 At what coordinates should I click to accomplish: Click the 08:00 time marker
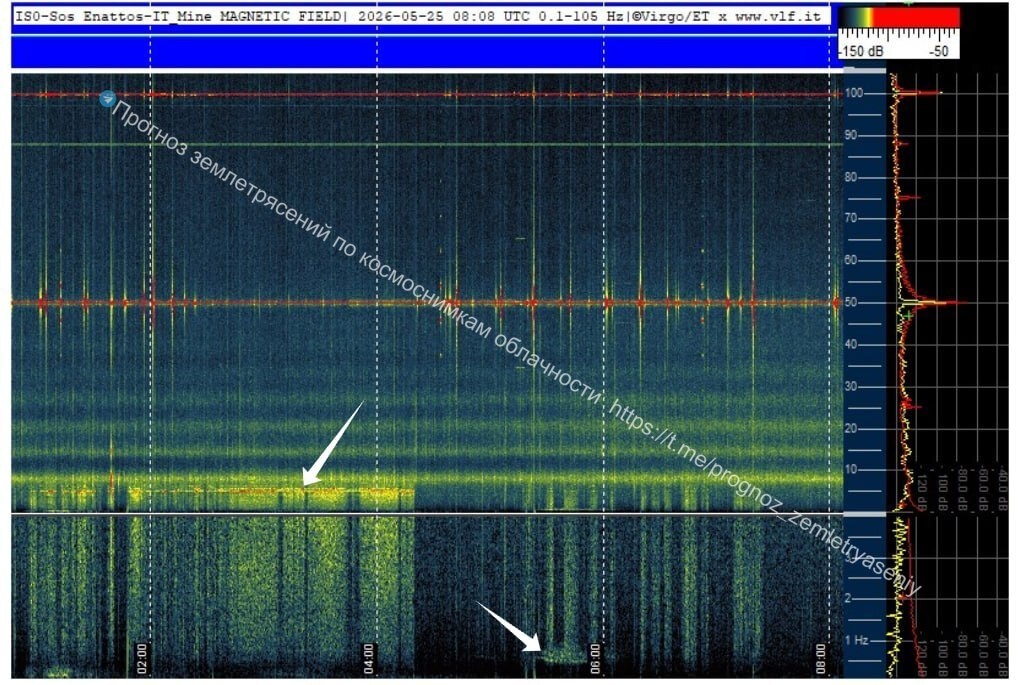pyautogui.click(x=821, y=658)
